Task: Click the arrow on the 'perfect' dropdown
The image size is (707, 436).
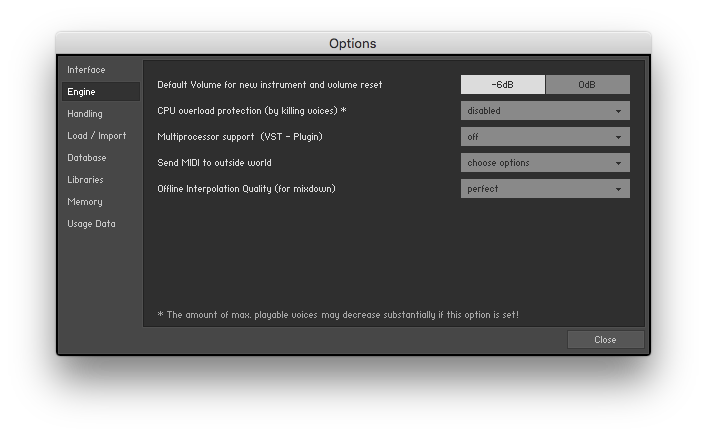Action: [x=619, y=189]
